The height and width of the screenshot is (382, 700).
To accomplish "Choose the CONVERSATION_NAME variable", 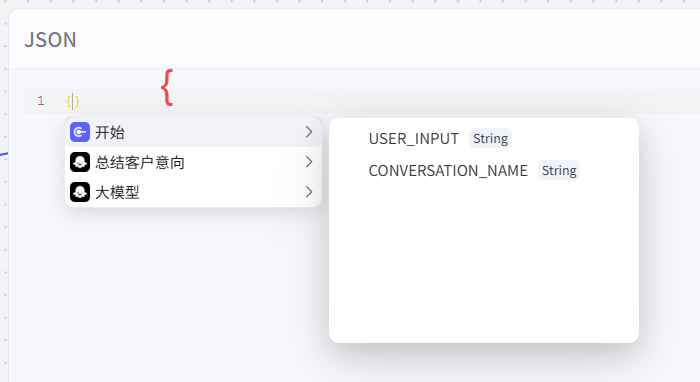I will [x=448, y=170].
